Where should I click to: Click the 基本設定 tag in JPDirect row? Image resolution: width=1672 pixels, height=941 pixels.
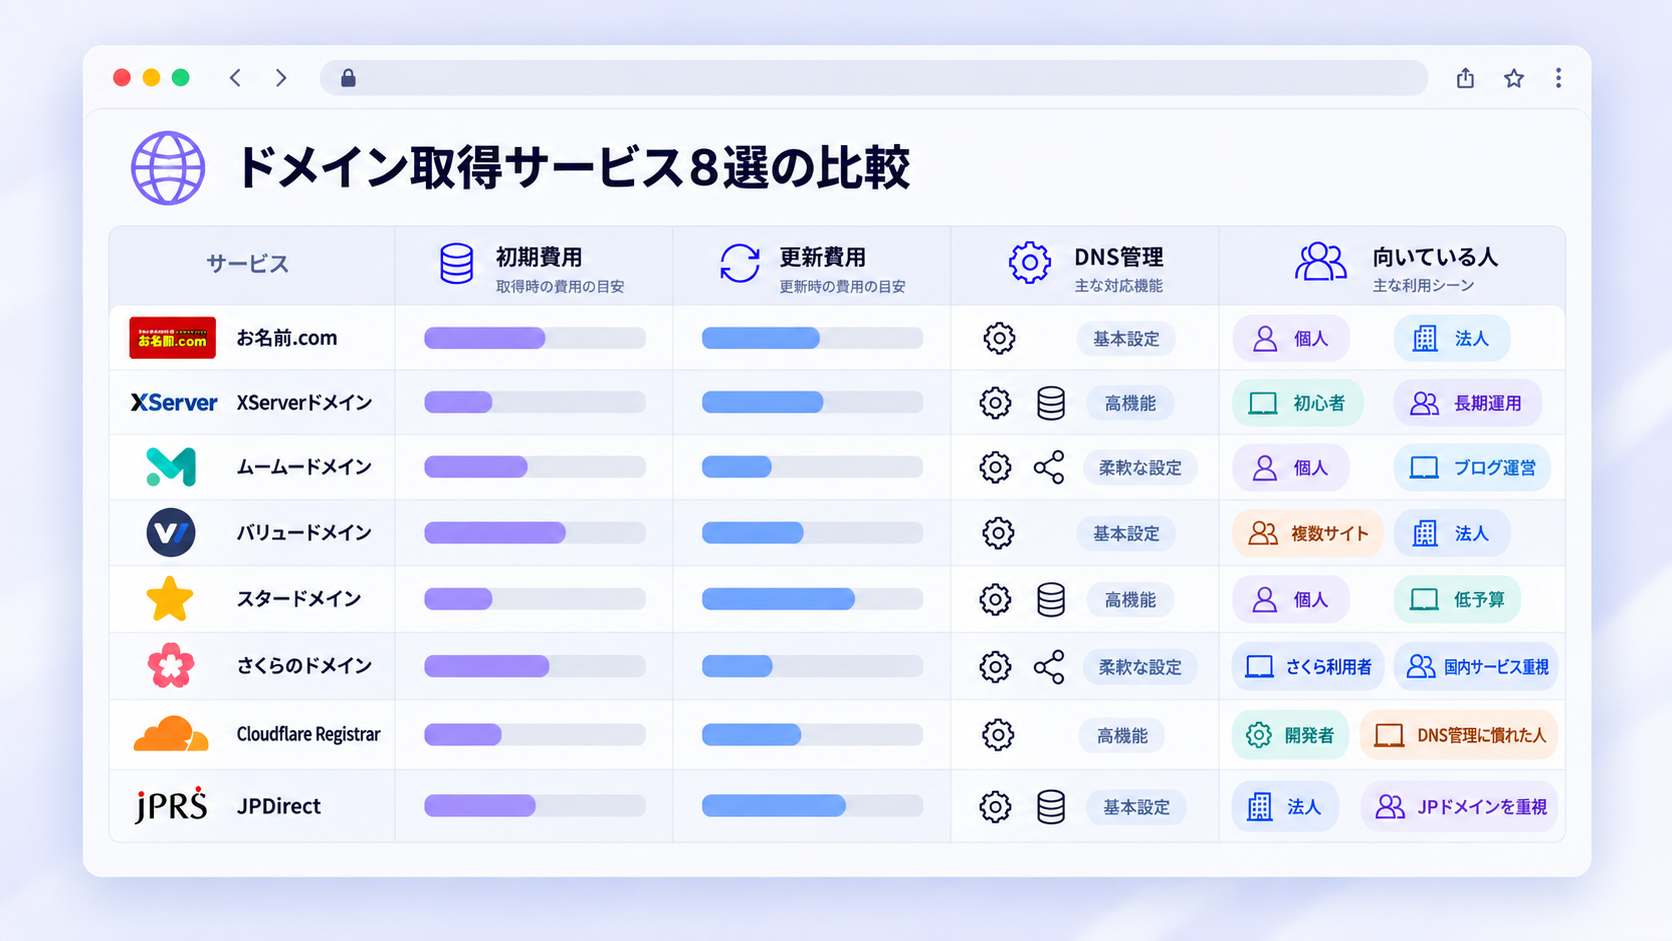1136,807
